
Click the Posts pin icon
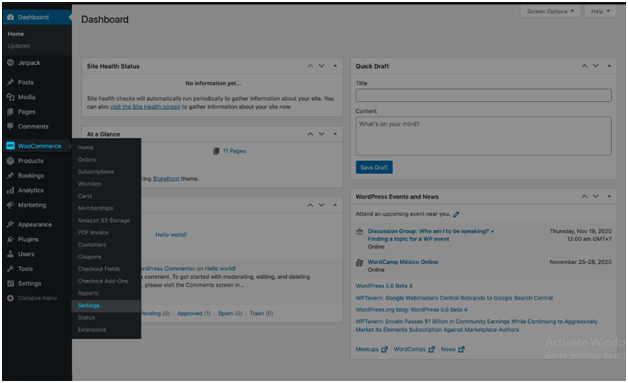(x=10, y=82)
